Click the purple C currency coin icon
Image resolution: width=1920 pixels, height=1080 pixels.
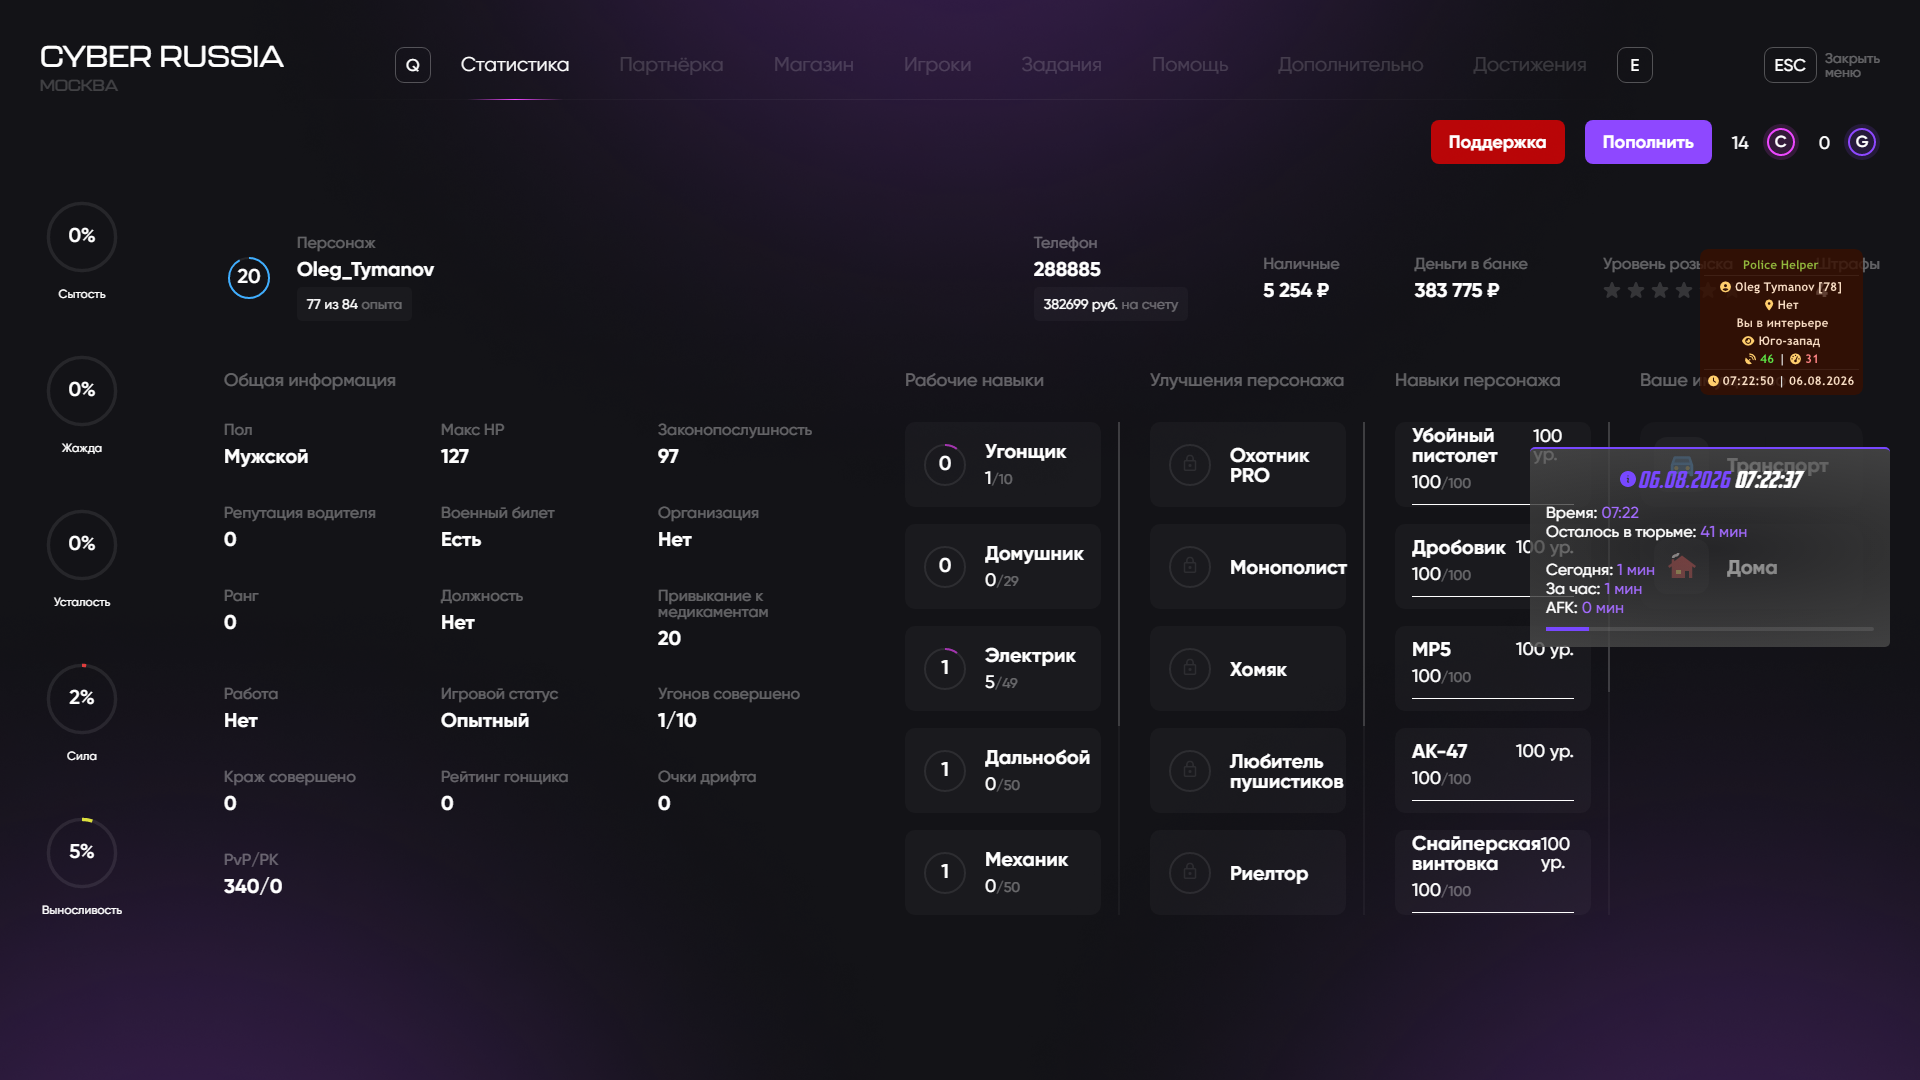click(x=1781, y=142)
